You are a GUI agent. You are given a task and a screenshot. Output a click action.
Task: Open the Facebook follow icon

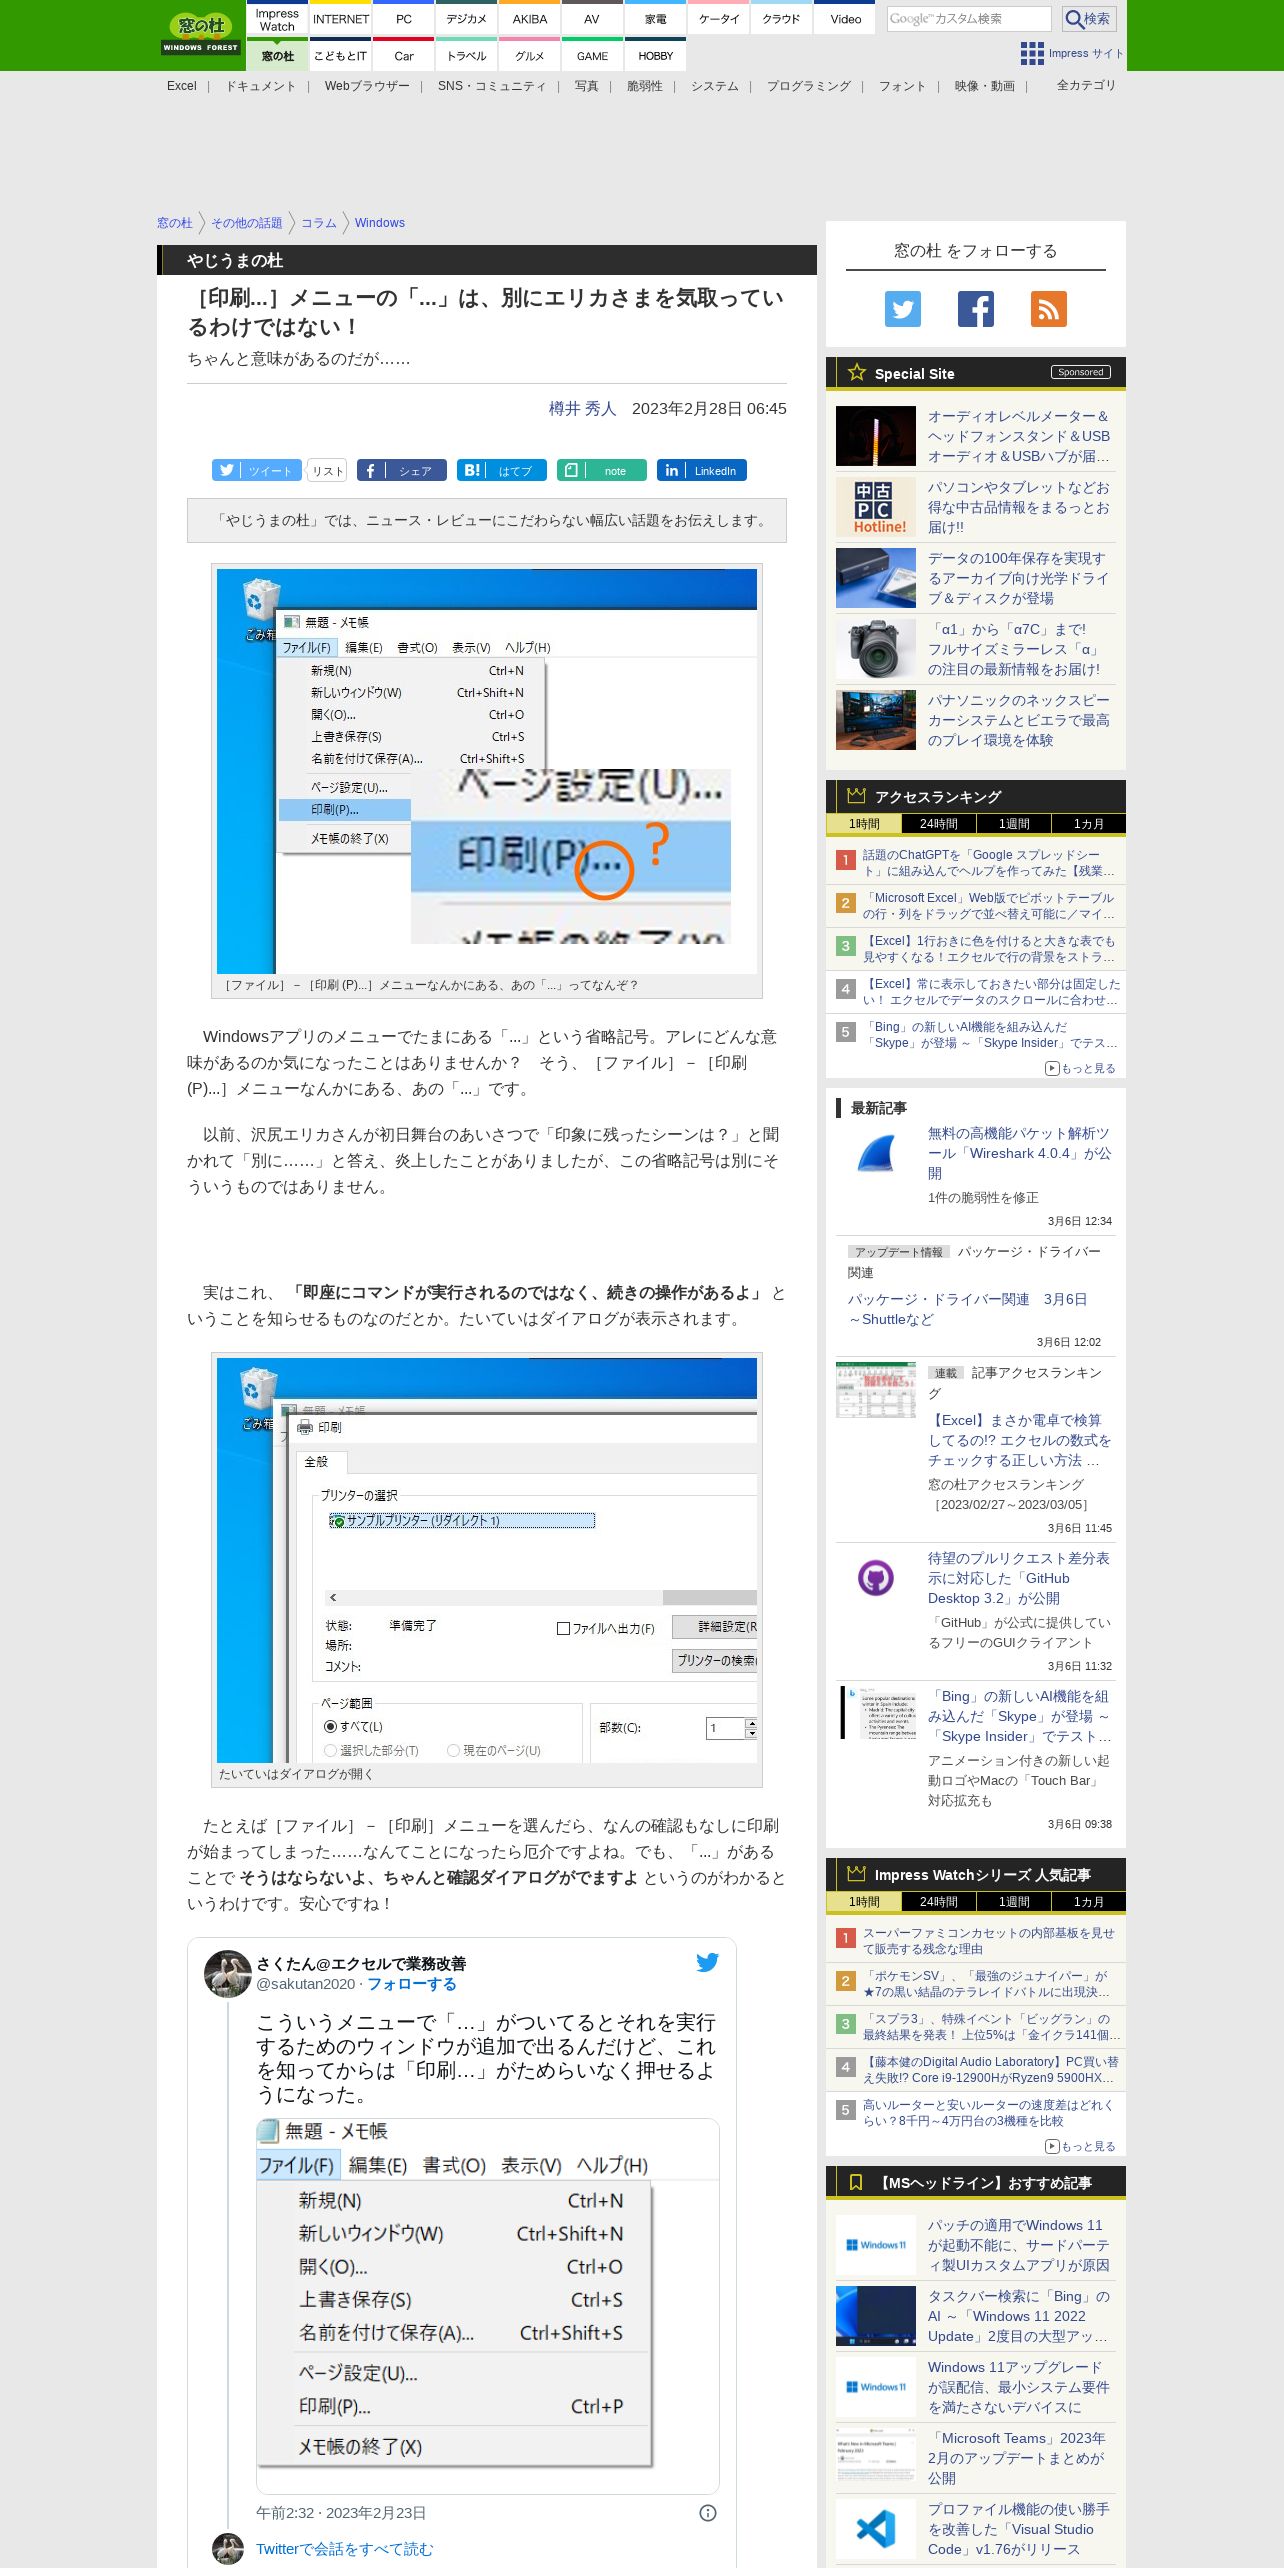(975, 309)
